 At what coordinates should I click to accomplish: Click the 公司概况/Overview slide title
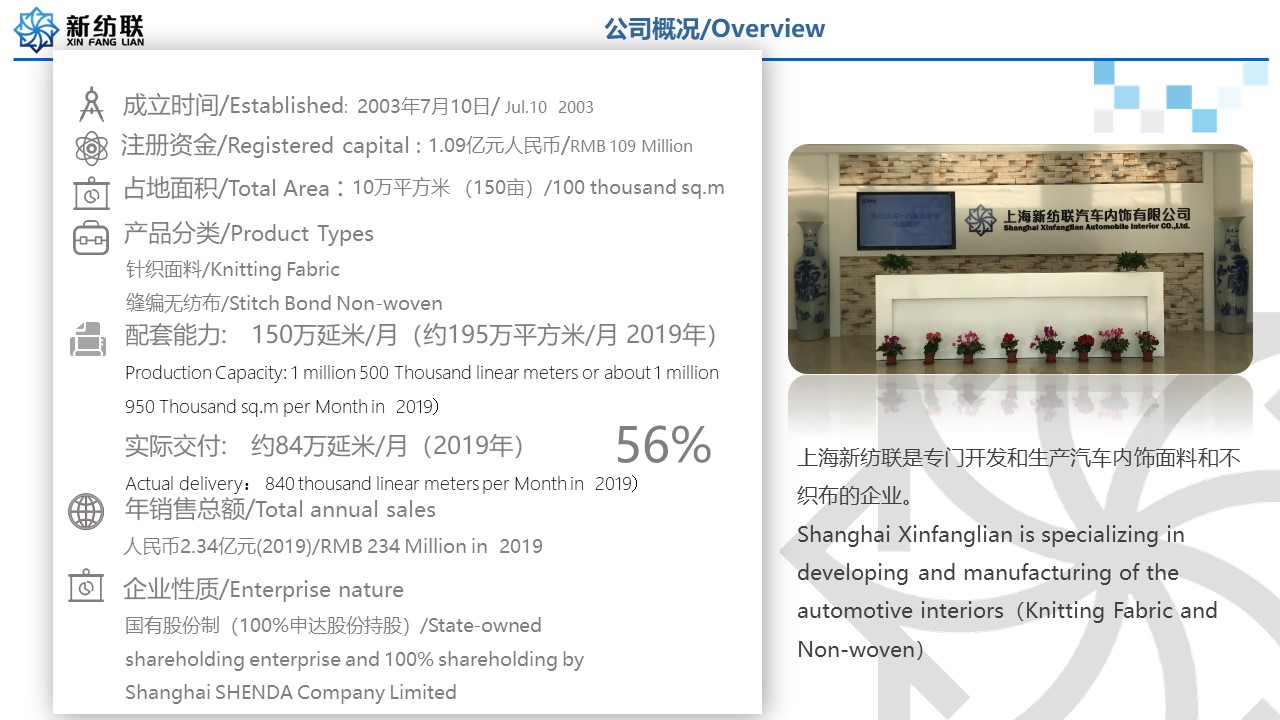pyautogui.click(x=714, y=28)
